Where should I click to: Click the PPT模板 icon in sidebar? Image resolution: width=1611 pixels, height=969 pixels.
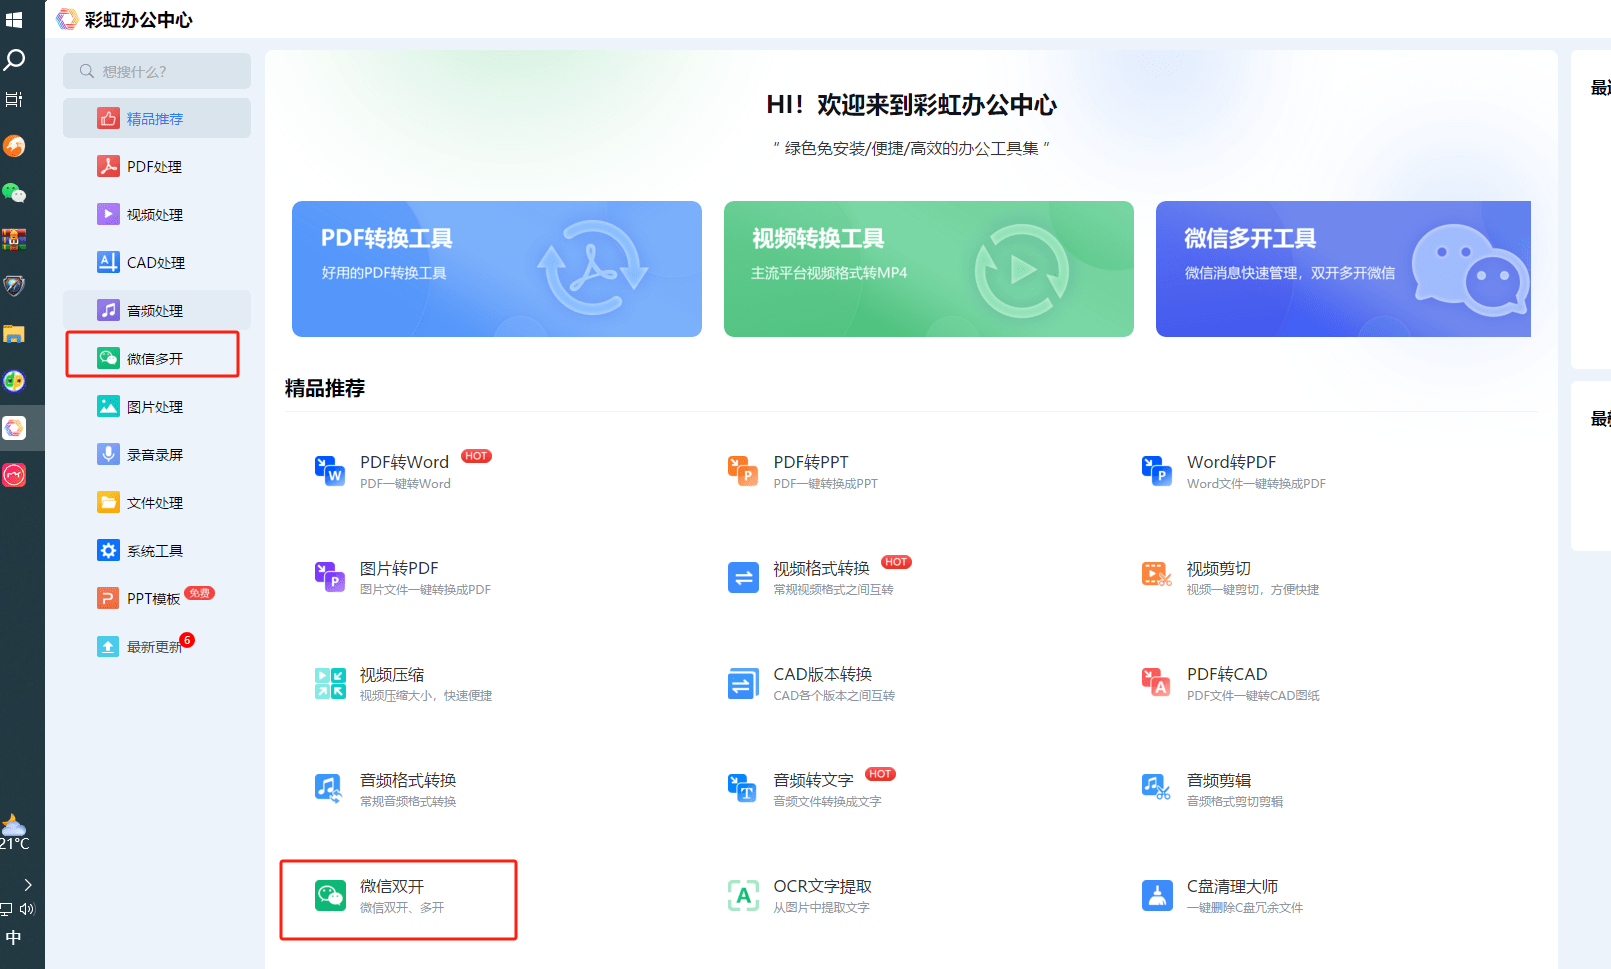[108, 598]
